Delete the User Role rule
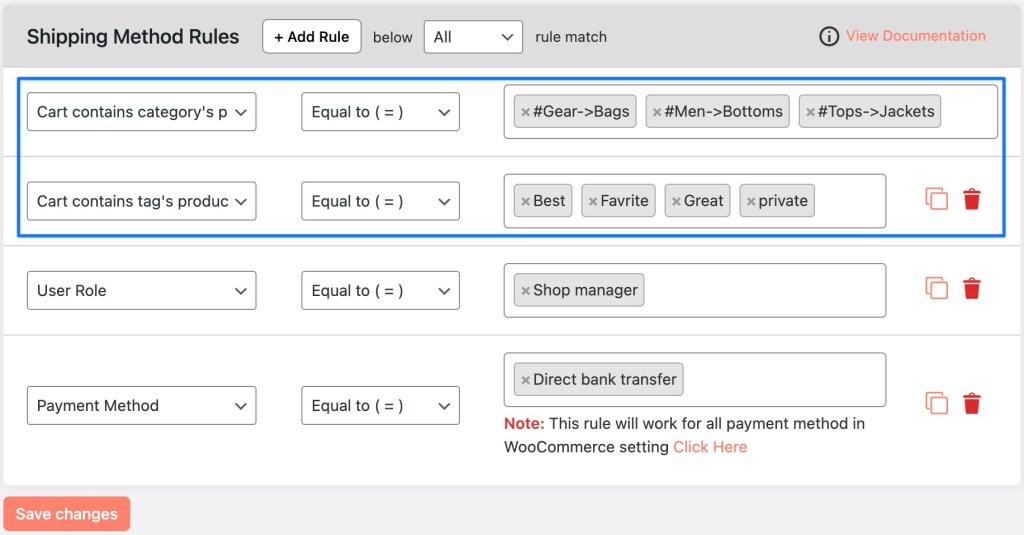 (x=971, y=289)
